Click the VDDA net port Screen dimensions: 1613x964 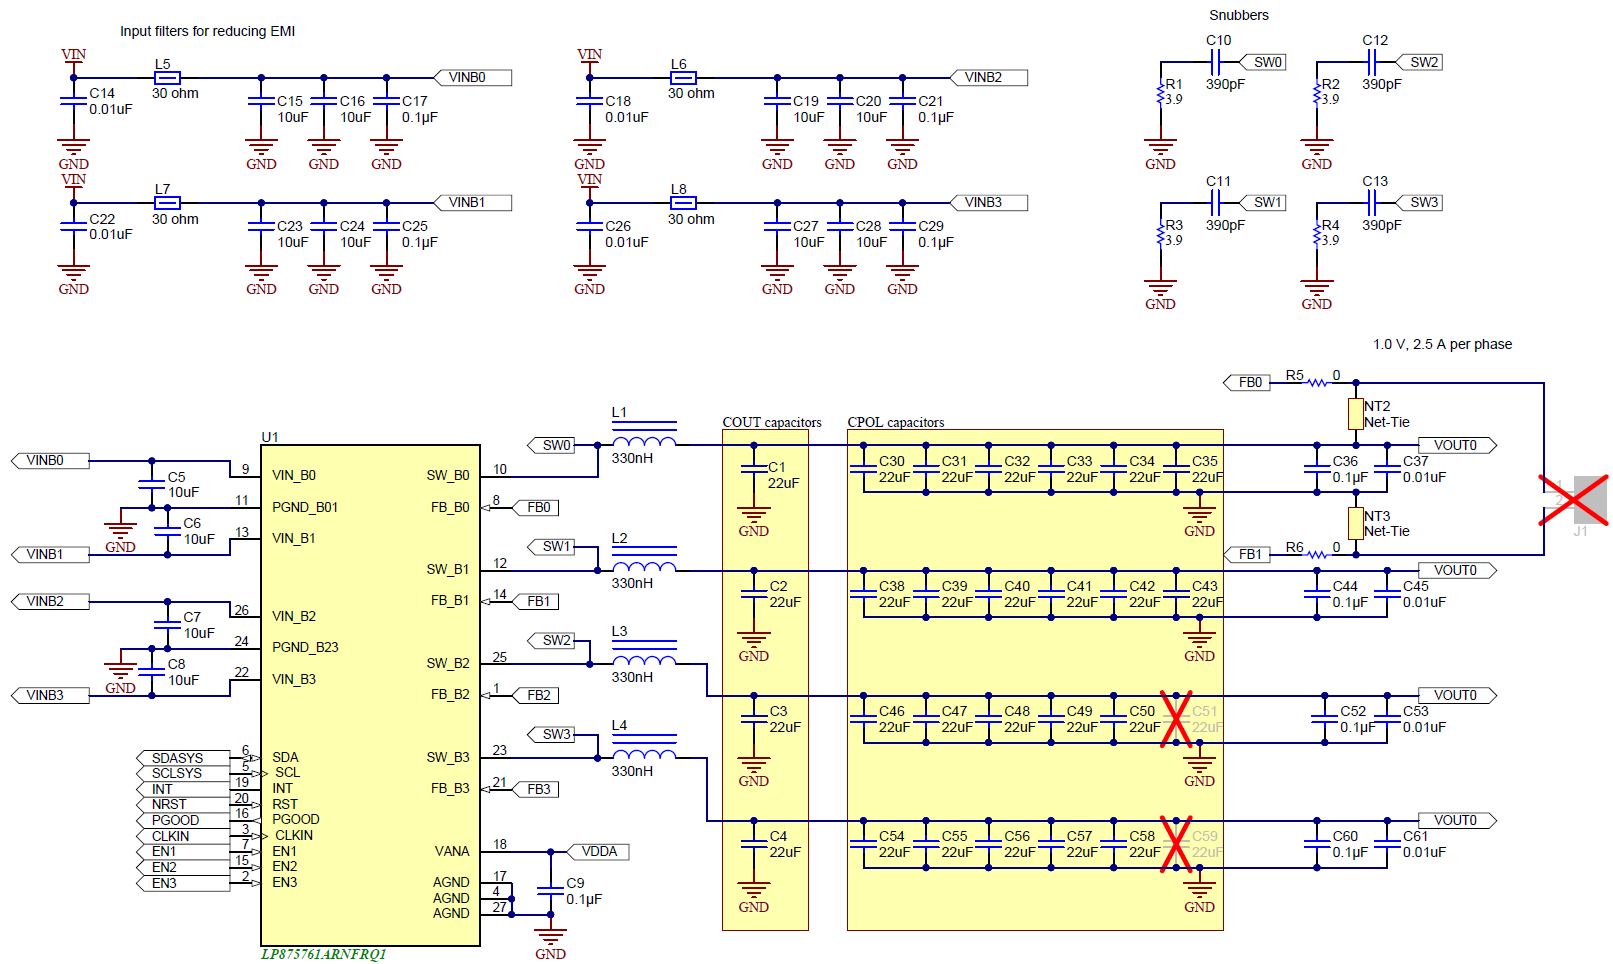tap(599, 852)
